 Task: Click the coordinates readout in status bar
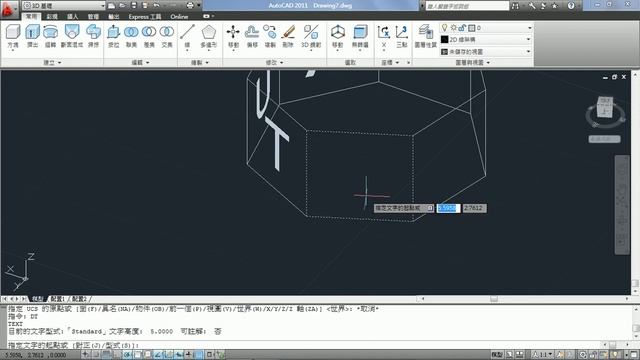36,355
